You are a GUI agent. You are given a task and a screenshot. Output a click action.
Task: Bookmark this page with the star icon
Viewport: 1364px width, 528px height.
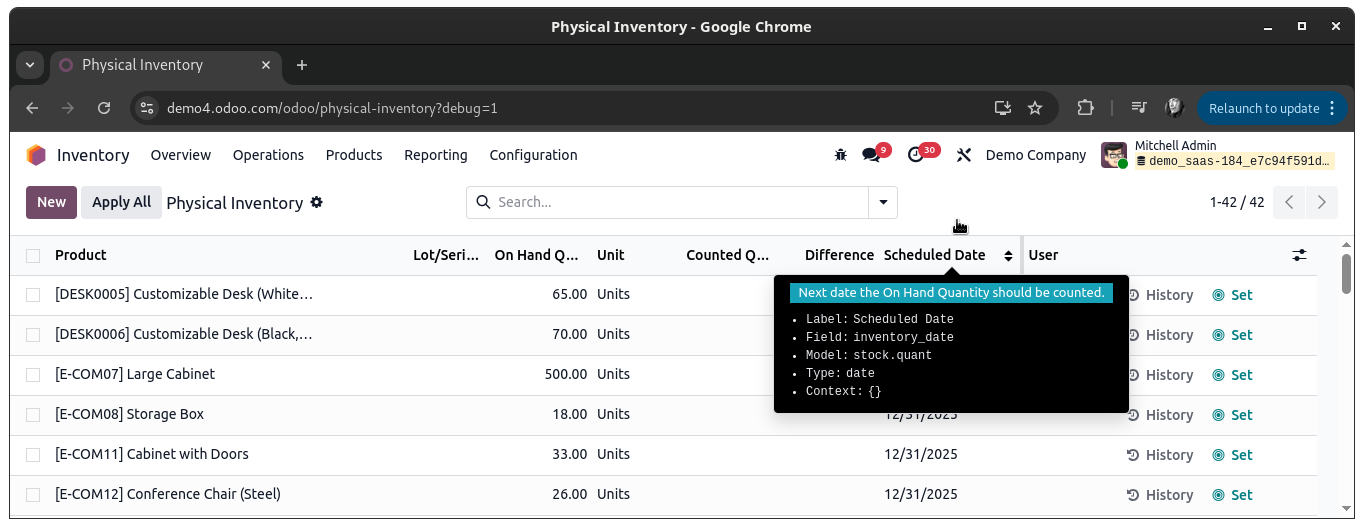pyautogui.click(x=1035, y=108)
